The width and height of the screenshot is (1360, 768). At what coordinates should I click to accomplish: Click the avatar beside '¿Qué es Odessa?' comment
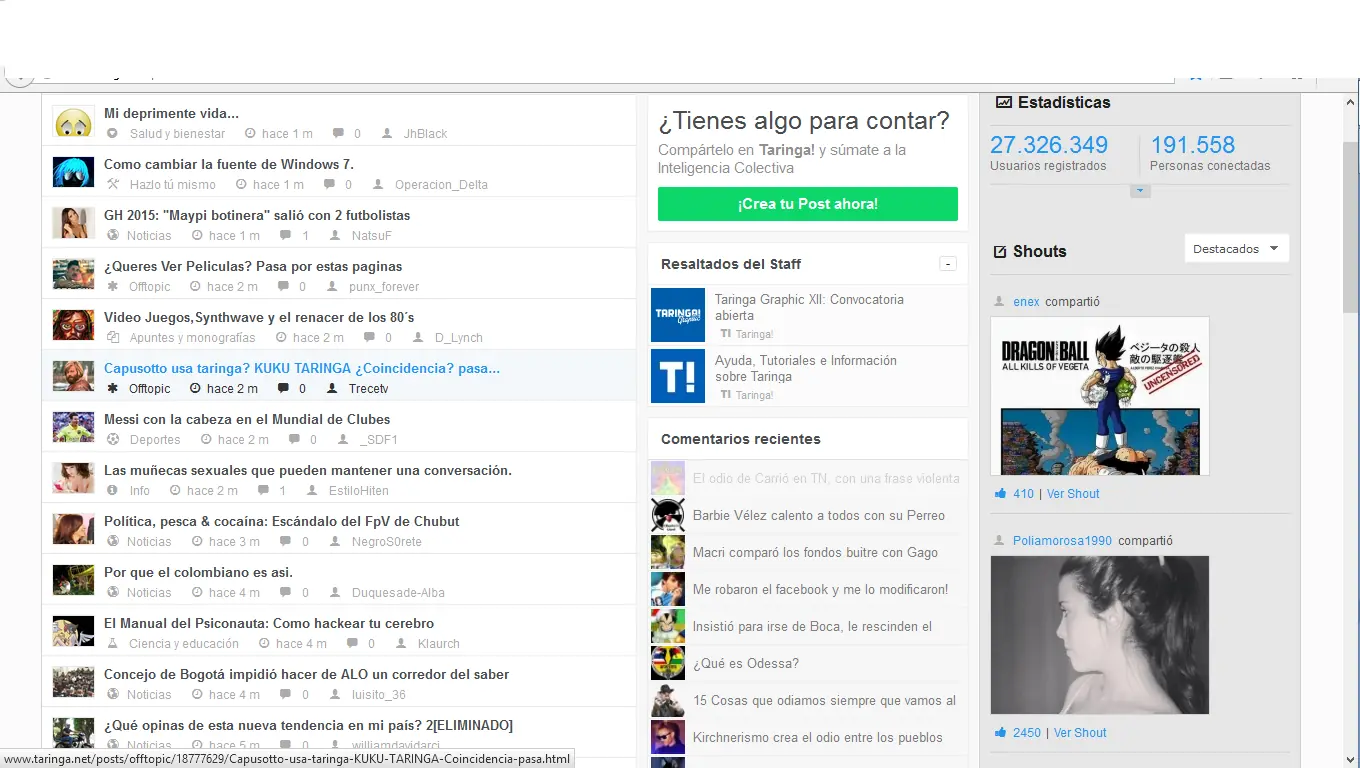[668, 663]
